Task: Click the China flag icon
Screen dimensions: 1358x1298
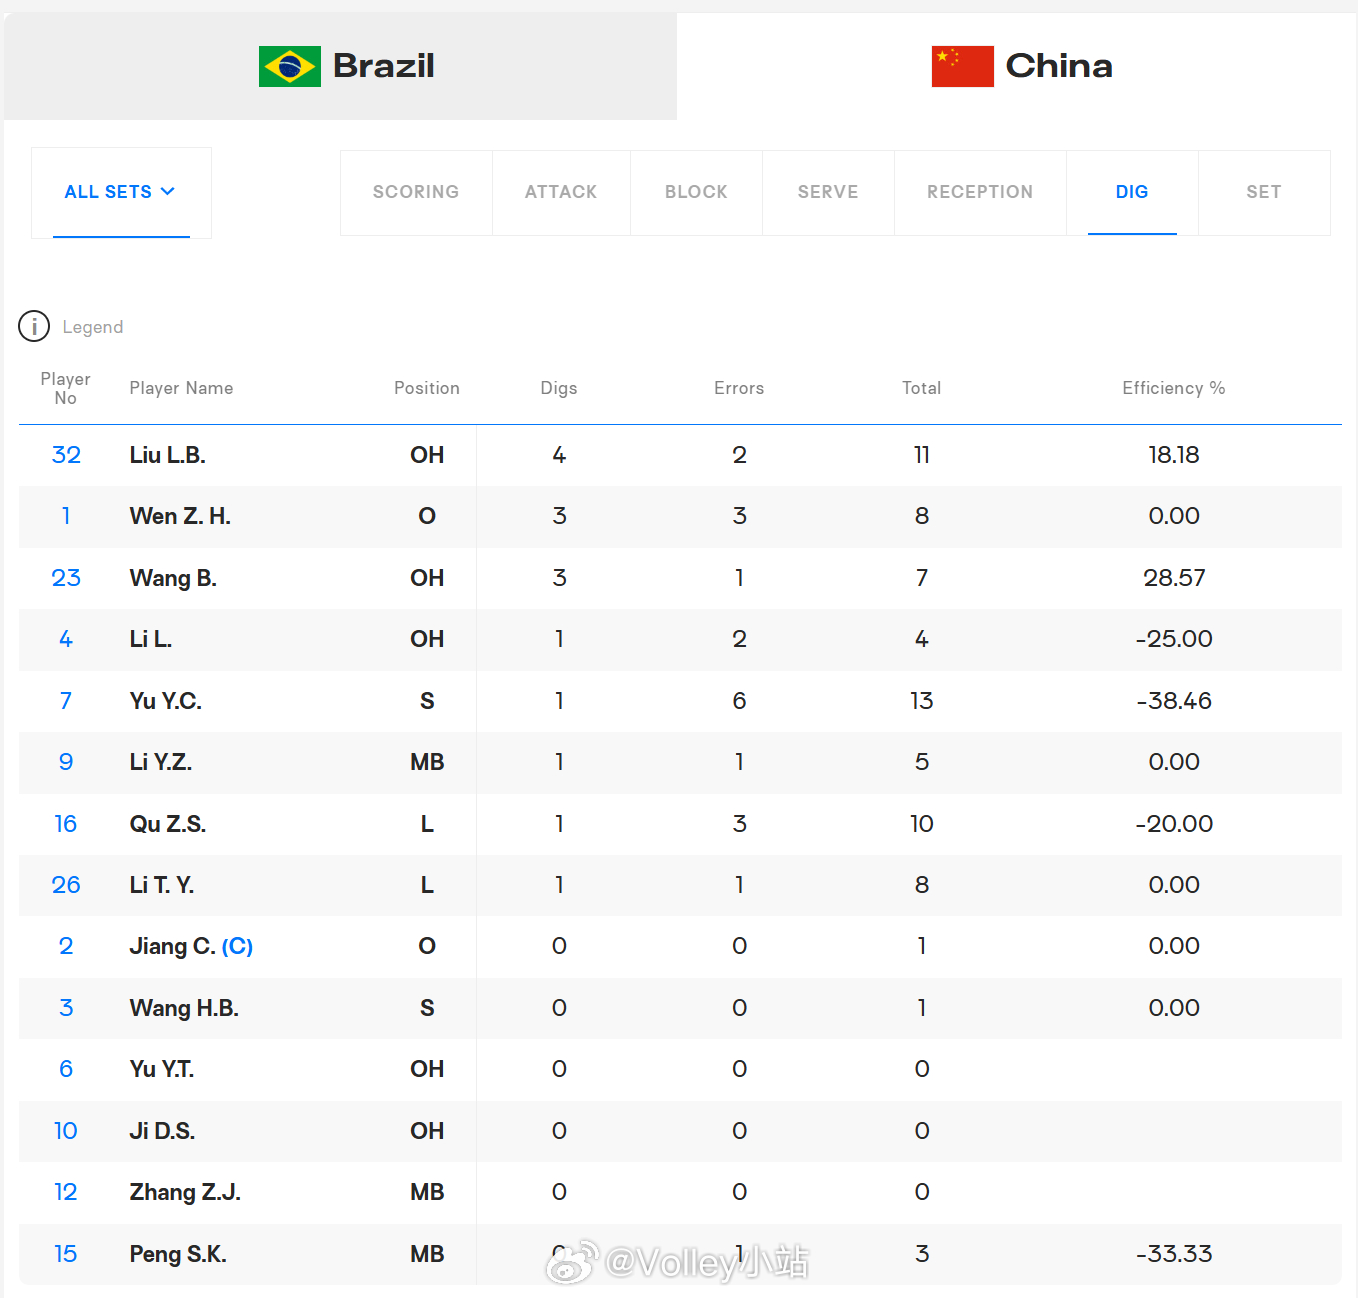Action: tap(963, 66)
